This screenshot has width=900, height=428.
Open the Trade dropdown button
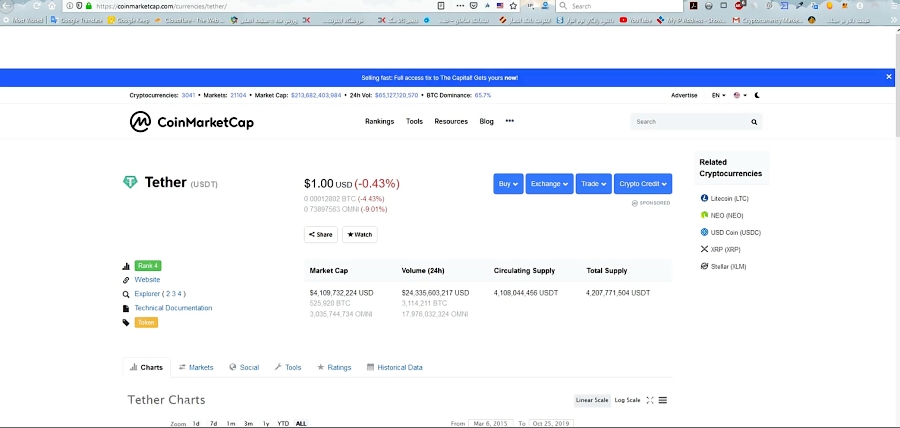593,184
